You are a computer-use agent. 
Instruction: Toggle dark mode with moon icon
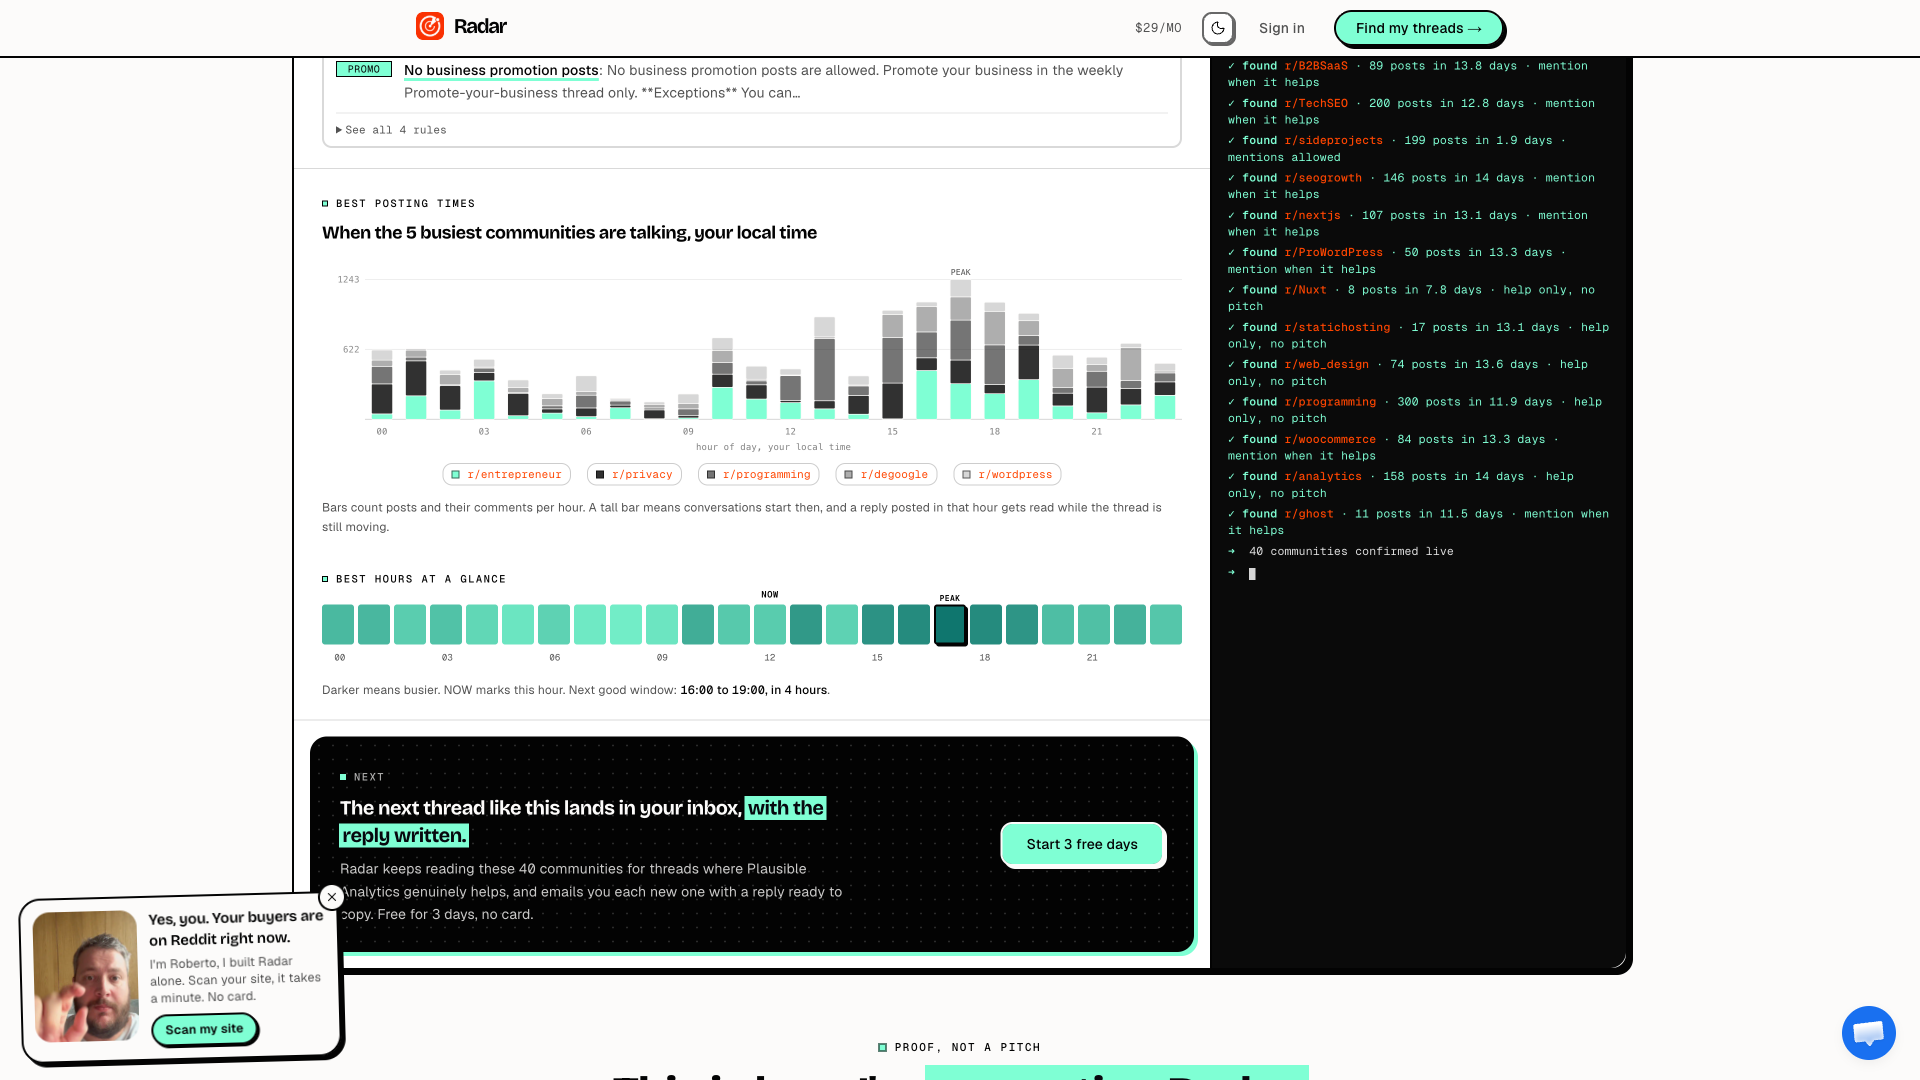(1218, 28)
